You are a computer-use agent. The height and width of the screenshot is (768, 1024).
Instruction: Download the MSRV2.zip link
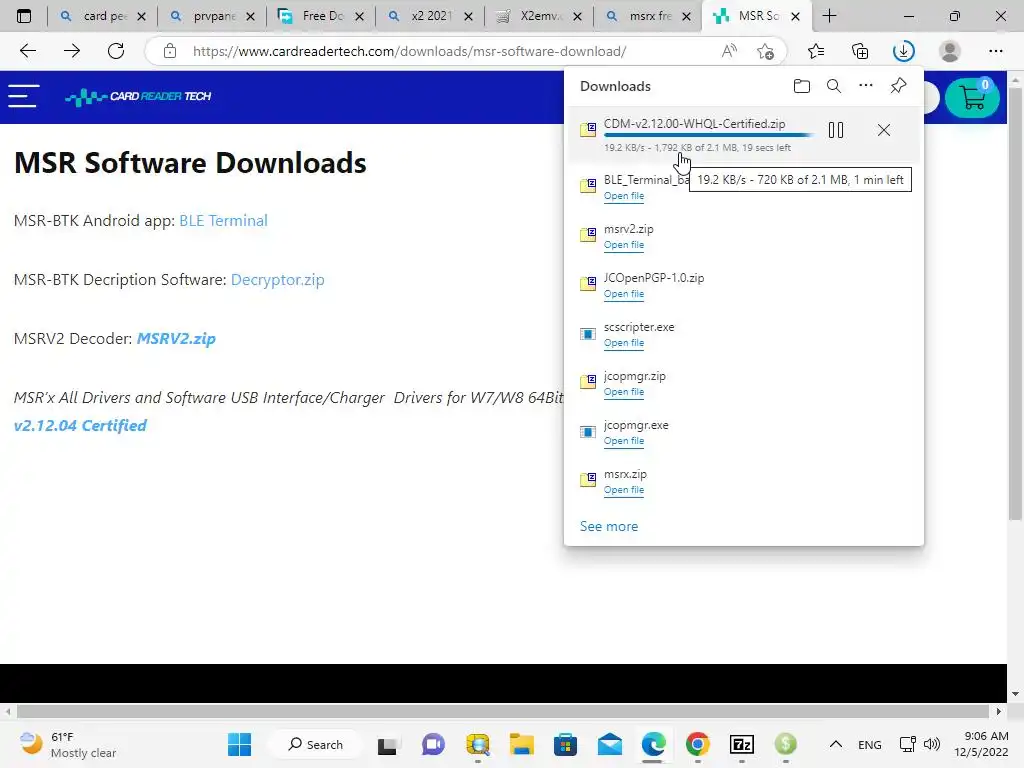(x=176, y=338)
